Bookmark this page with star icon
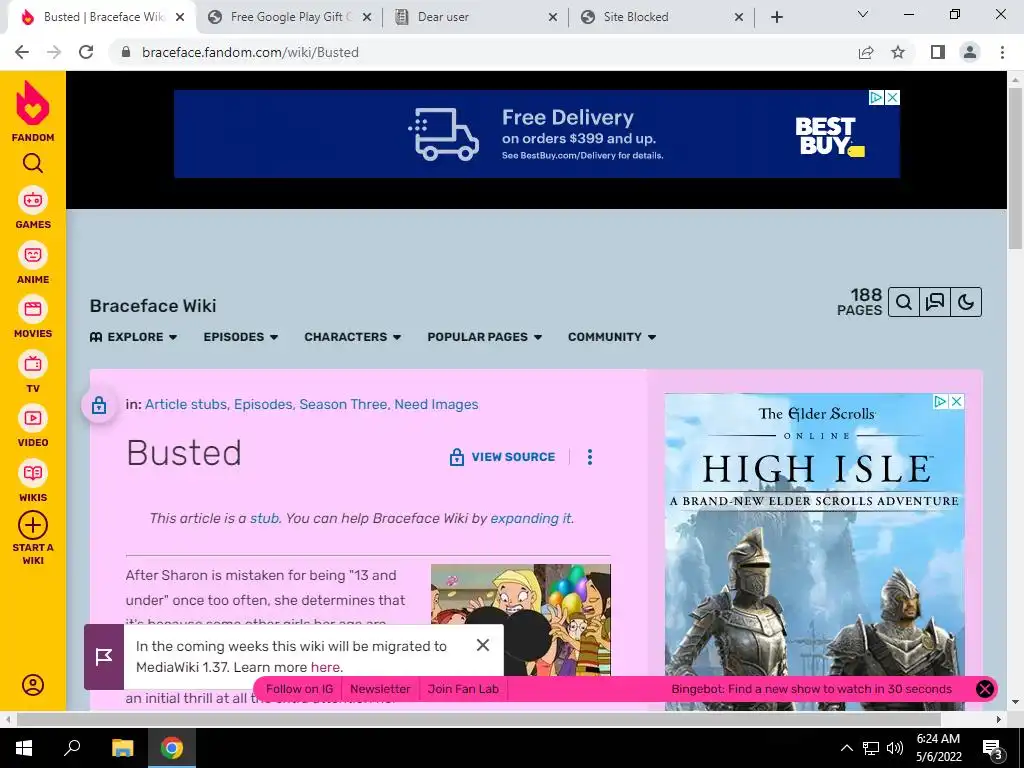 click(898, 52)
